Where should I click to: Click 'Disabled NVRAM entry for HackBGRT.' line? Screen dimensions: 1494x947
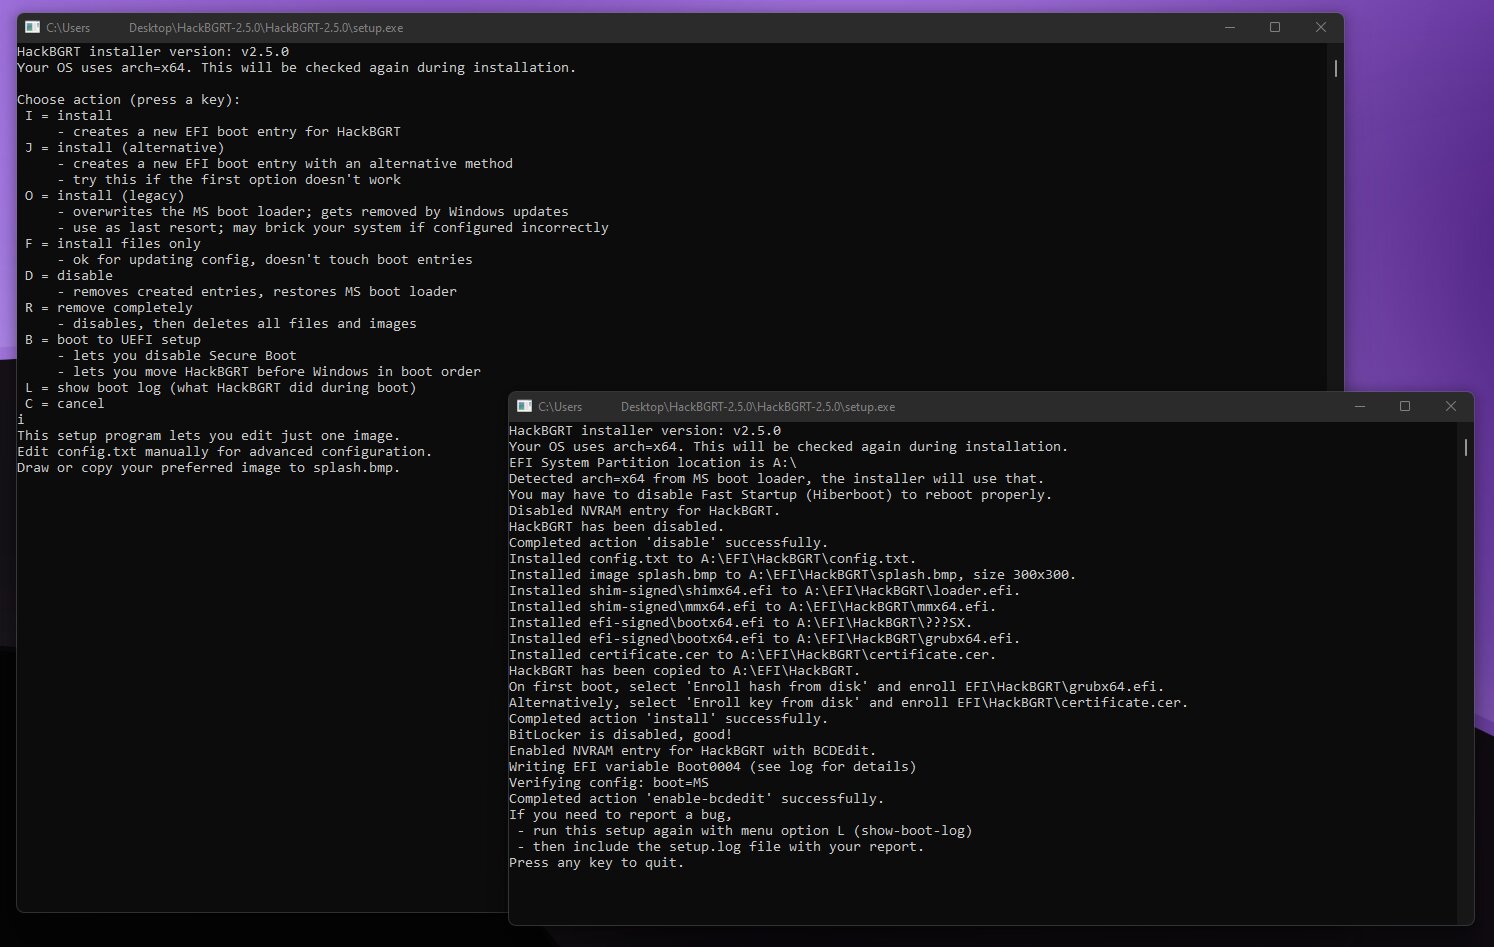pos(645,511)
